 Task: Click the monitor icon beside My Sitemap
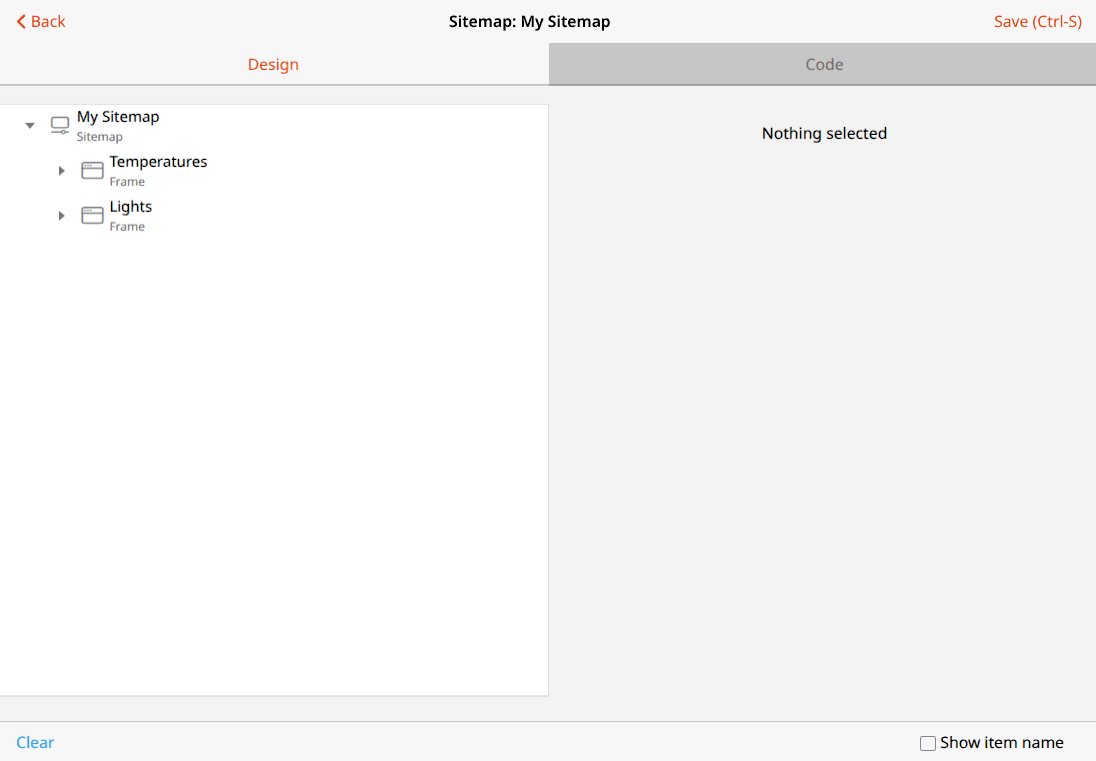click(x=59, y=124)
